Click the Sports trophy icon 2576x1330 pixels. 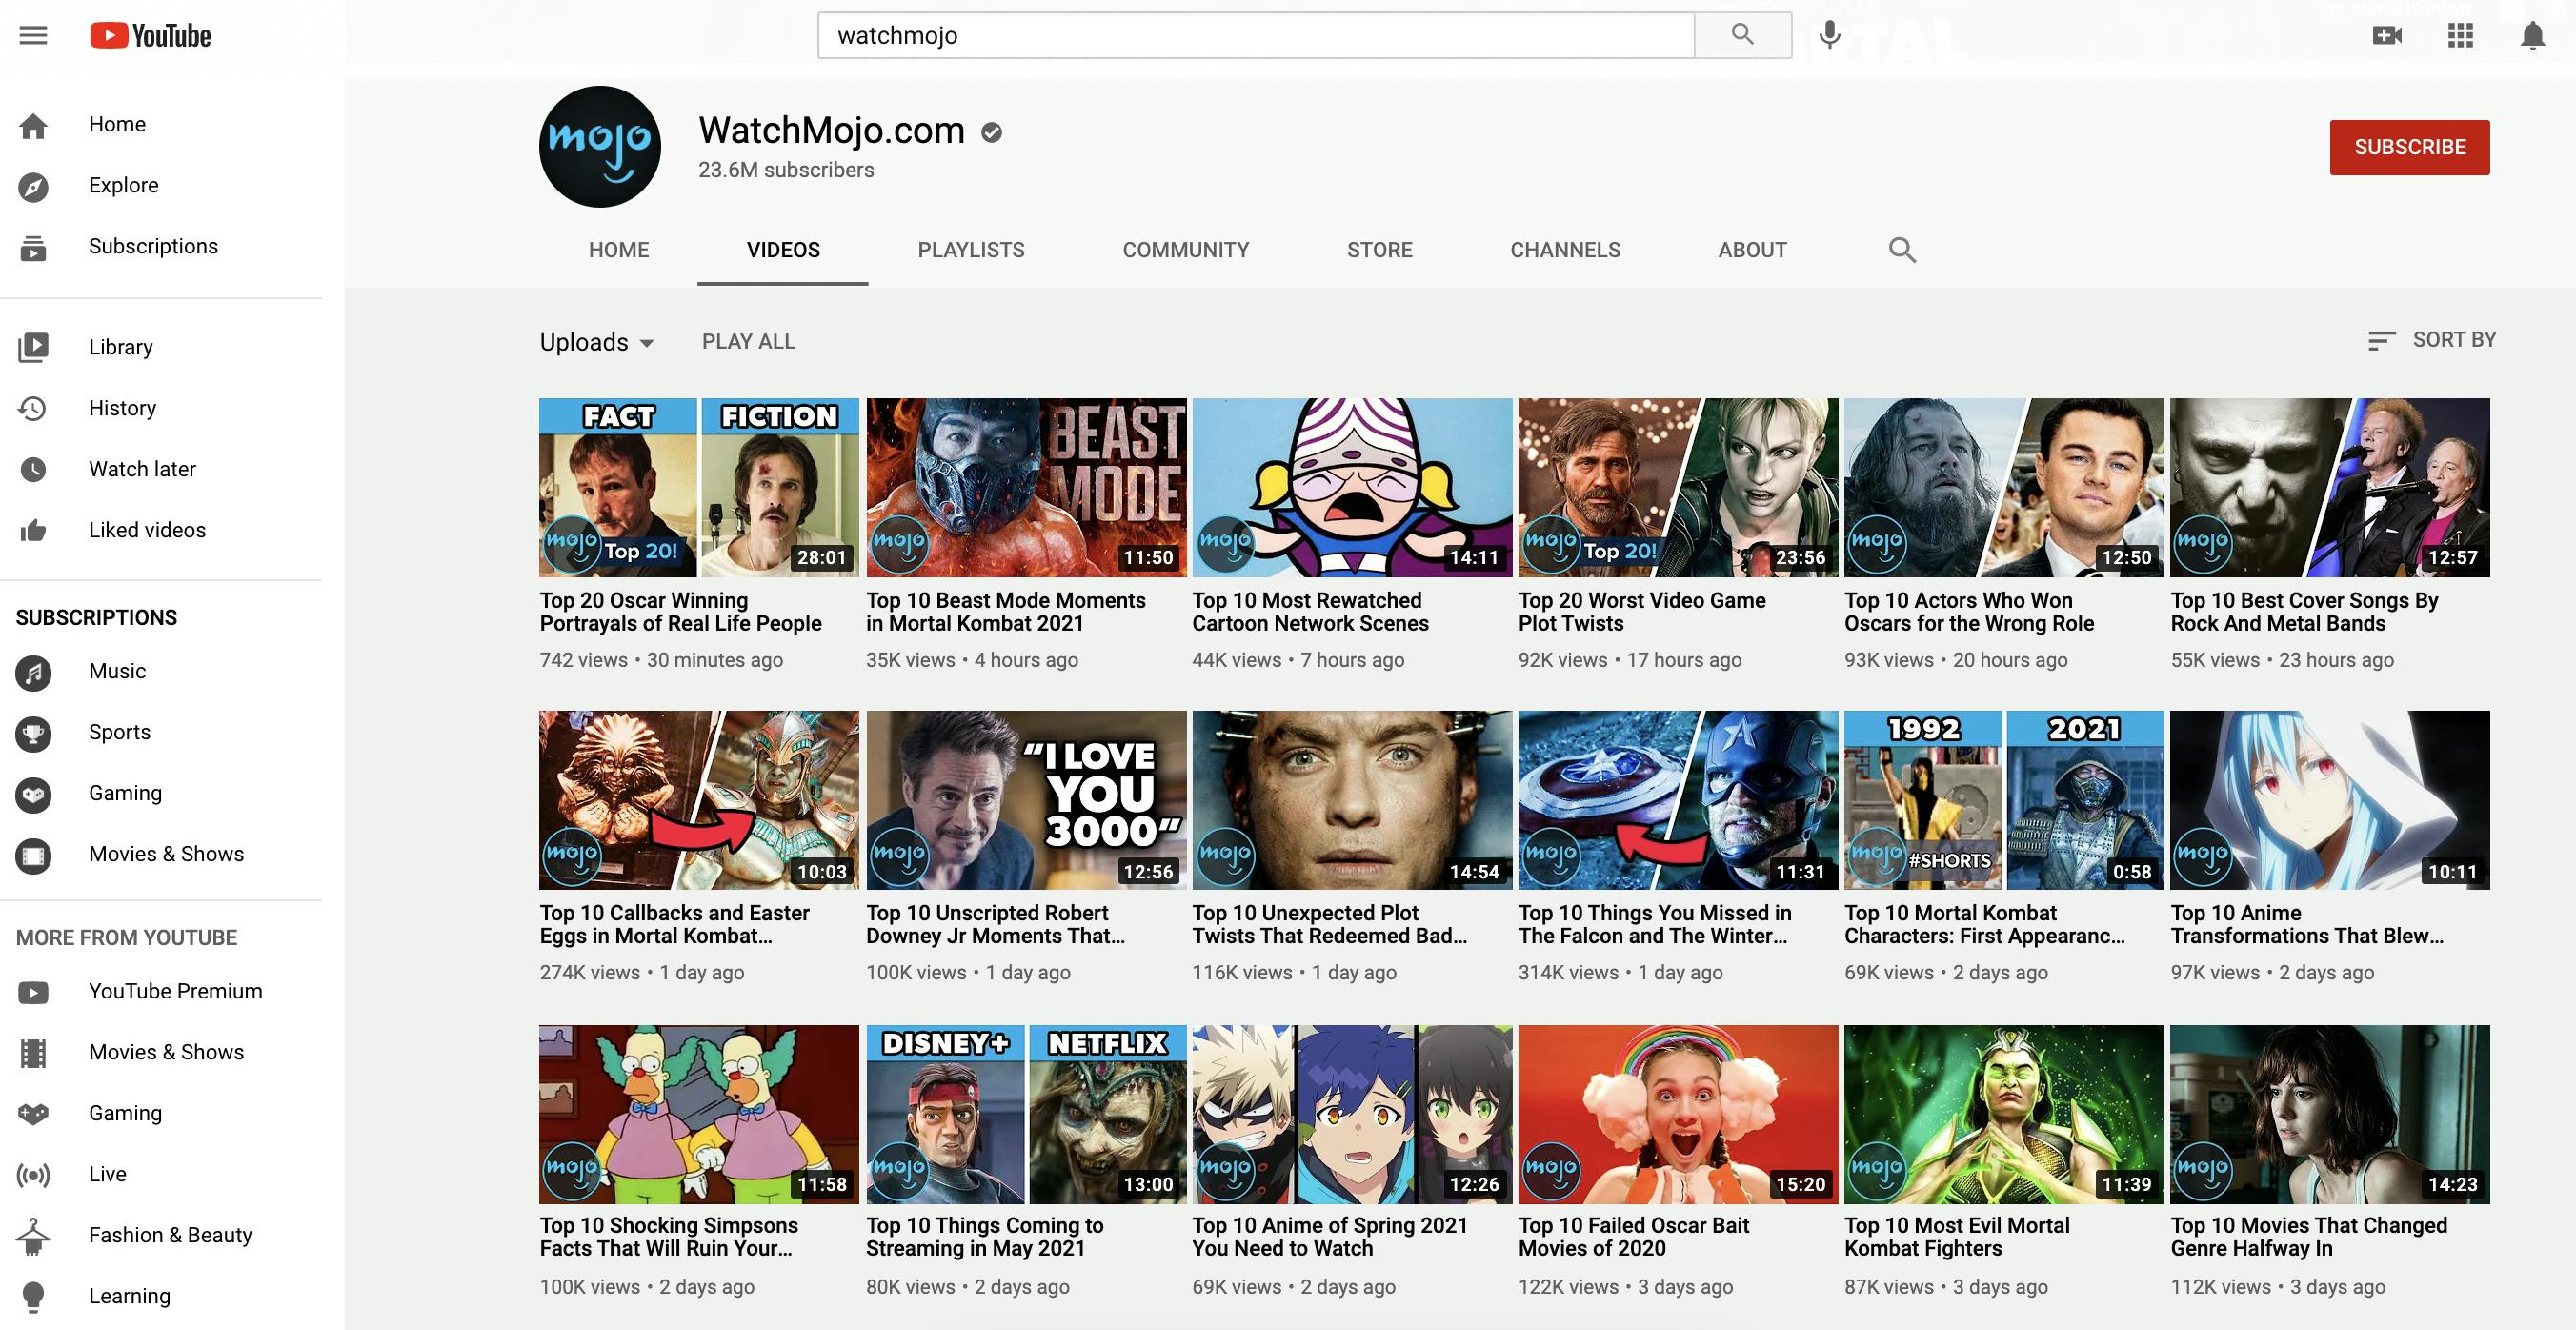(x=33, y=733)
